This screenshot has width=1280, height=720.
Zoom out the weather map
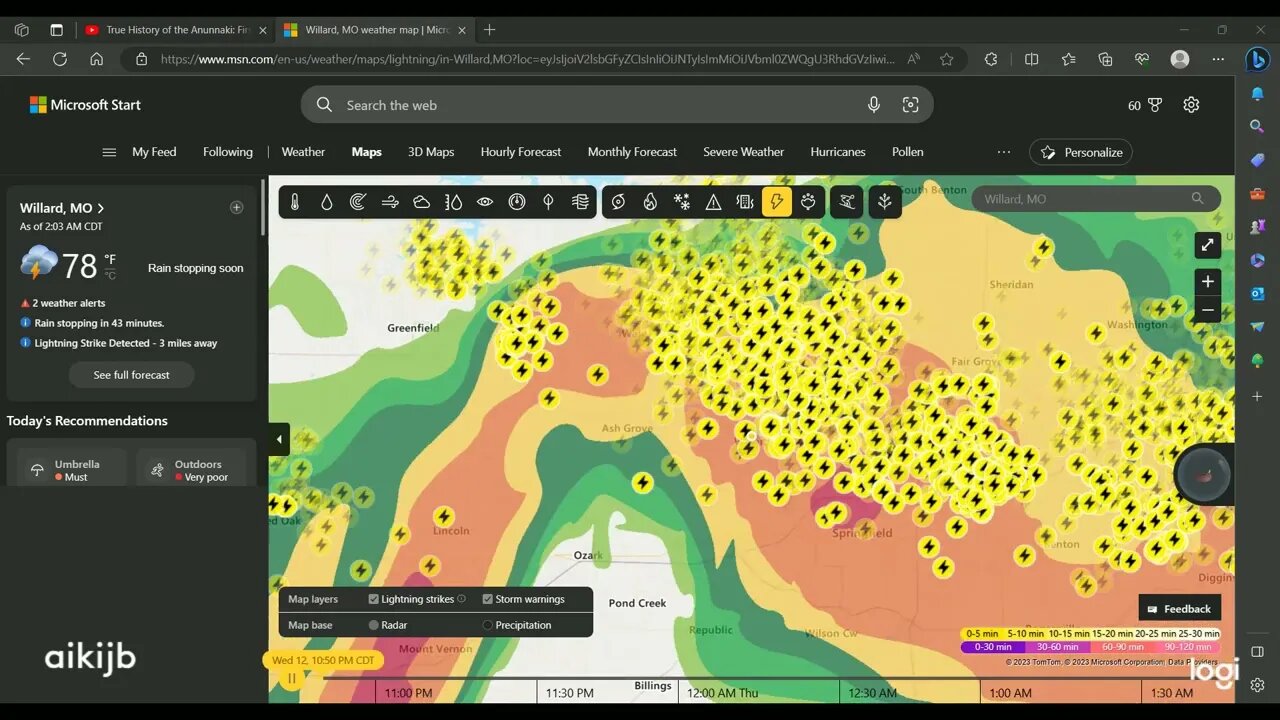coord(1207,310)
